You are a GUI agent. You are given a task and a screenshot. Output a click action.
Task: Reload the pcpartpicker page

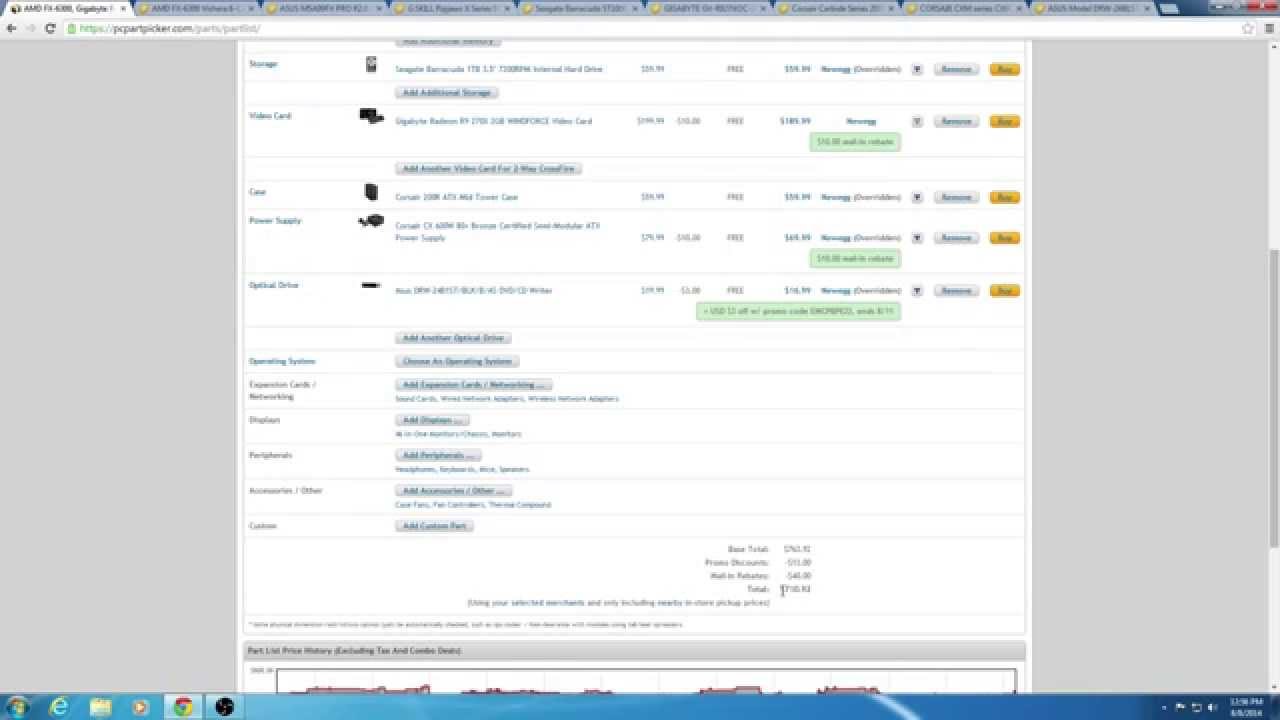click(x=50, y=28)
